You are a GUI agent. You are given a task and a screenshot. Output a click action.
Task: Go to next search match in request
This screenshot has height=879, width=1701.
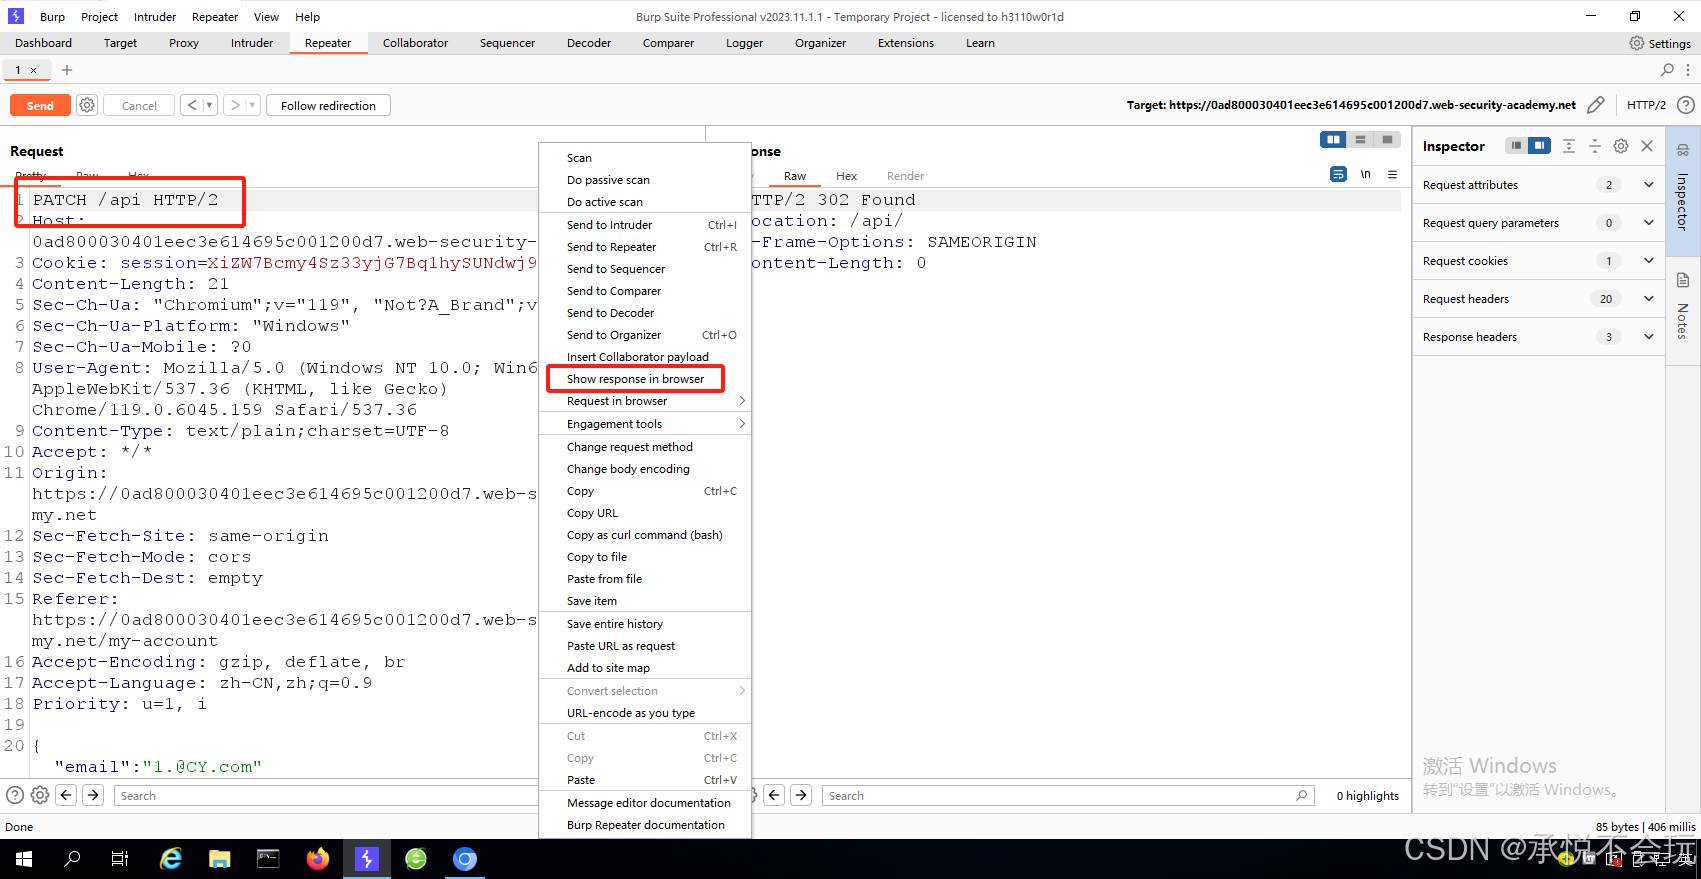tap(93, 795)
